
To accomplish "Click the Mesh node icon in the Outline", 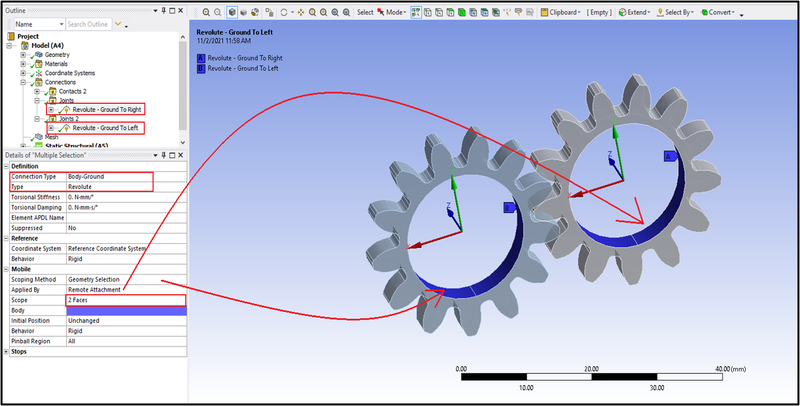I will click(39, 137).
